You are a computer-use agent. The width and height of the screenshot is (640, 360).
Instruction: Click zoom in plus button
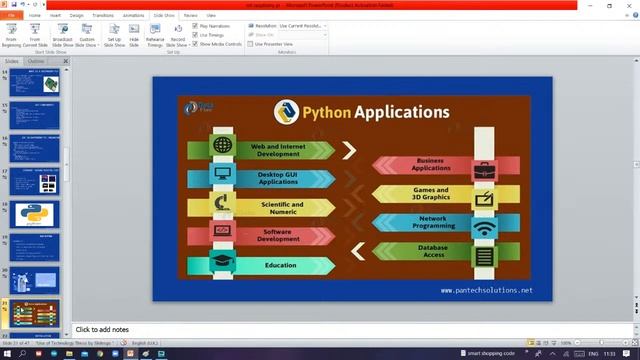click(626, 343)
